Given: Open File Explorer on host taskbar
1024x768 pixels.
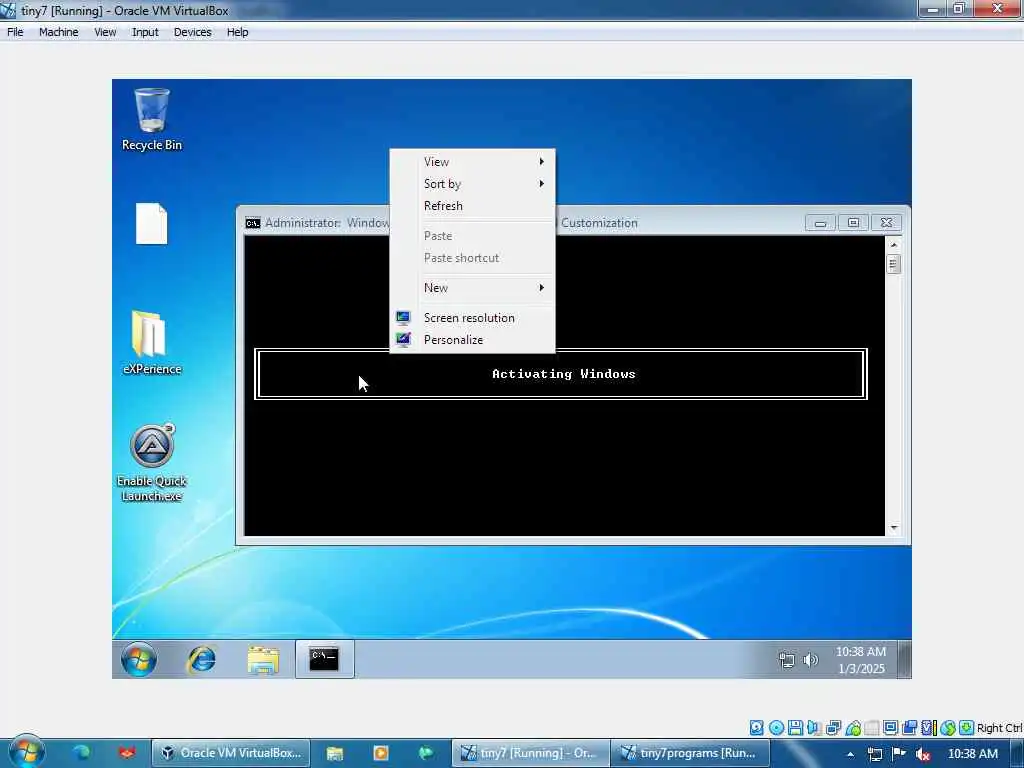Looking at the screenshot, I should click(x=335, y=753).
